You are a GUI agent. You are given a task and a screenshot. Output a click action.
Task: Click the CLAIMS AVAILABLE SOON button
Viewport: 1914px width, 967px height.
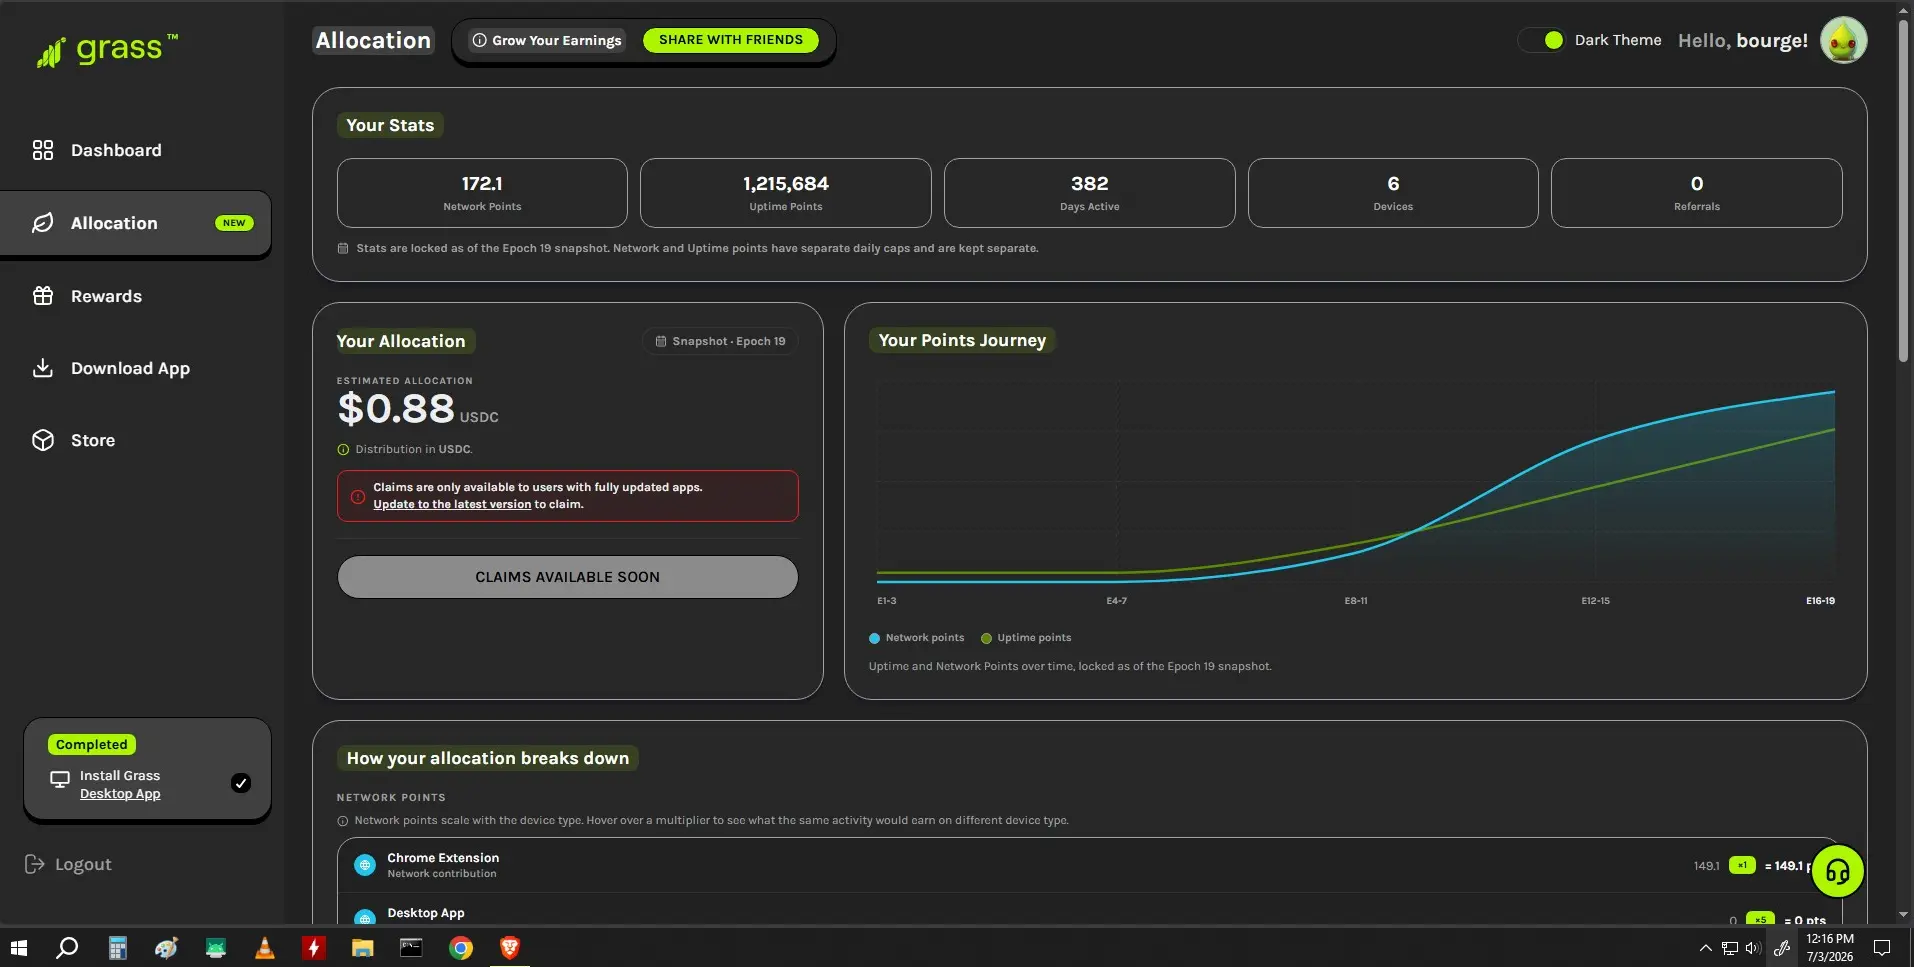click(568, 577)
